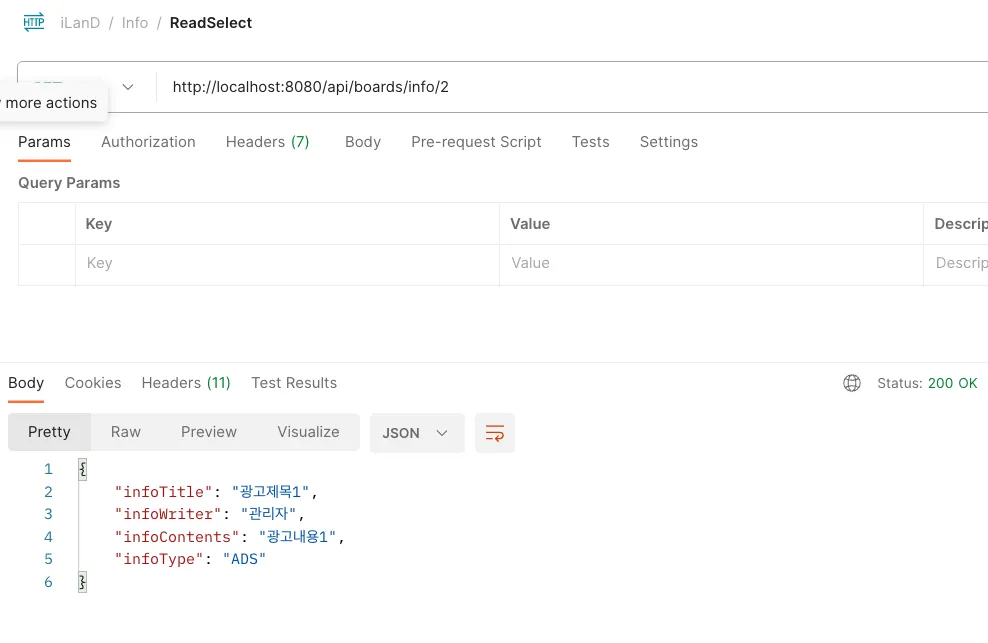This screenshot has height=643, width=988.
Task: Click the HTTP request type icon
Action: tap(34, 22)
